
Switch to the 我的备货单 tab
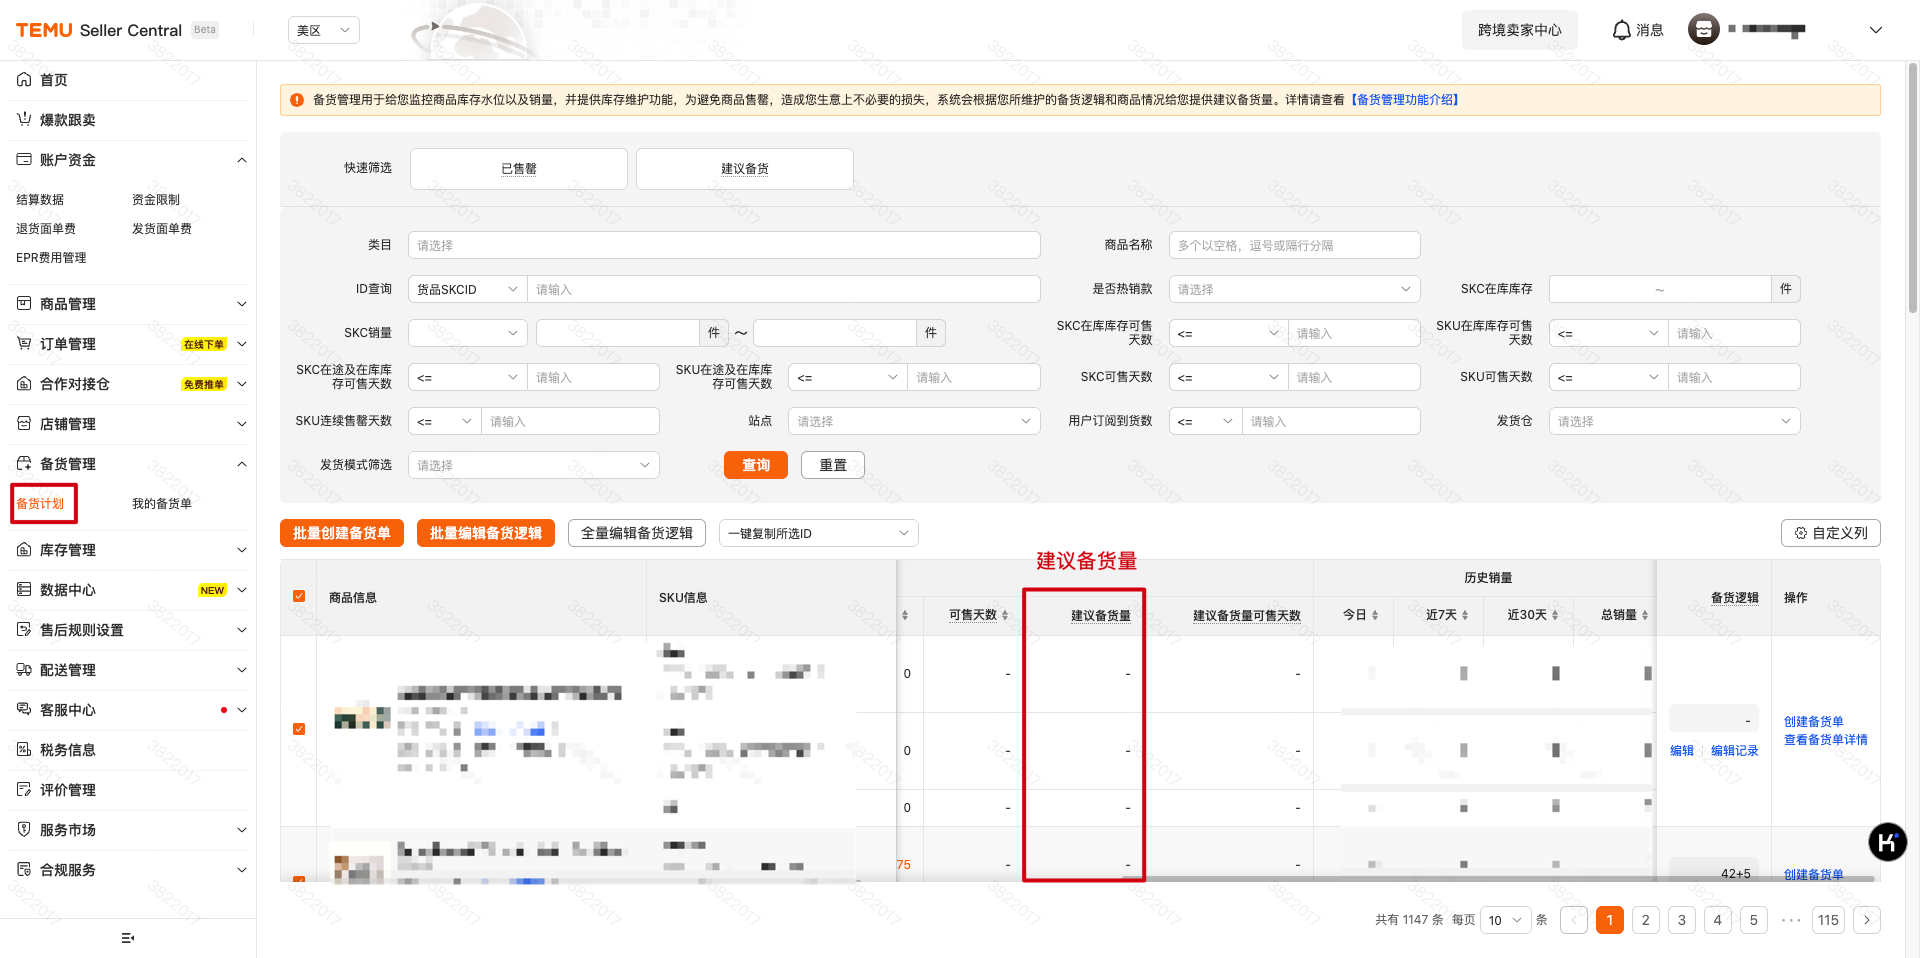click(162, 503)
